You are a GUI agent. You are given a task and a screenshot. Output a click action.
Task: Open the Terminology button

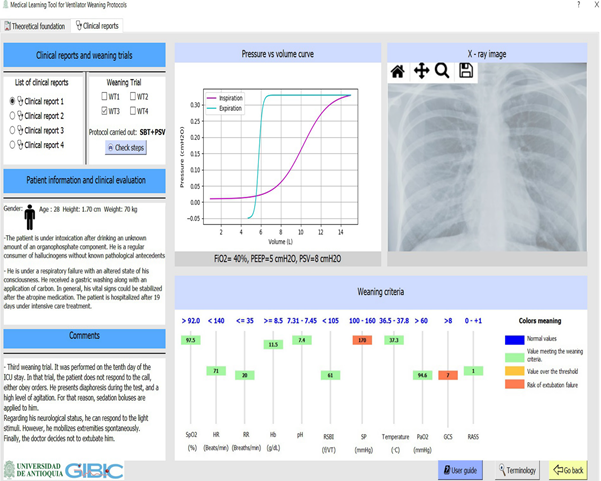(516, 469)
